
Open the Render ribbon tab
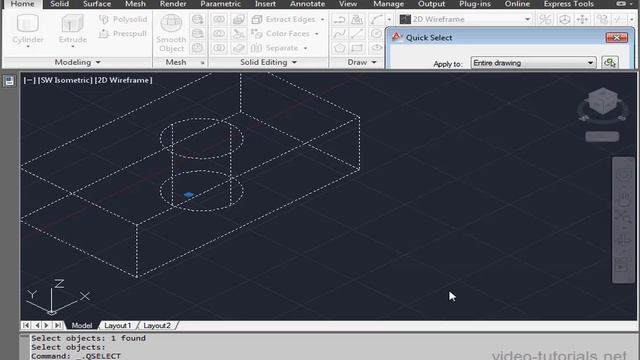173,4
